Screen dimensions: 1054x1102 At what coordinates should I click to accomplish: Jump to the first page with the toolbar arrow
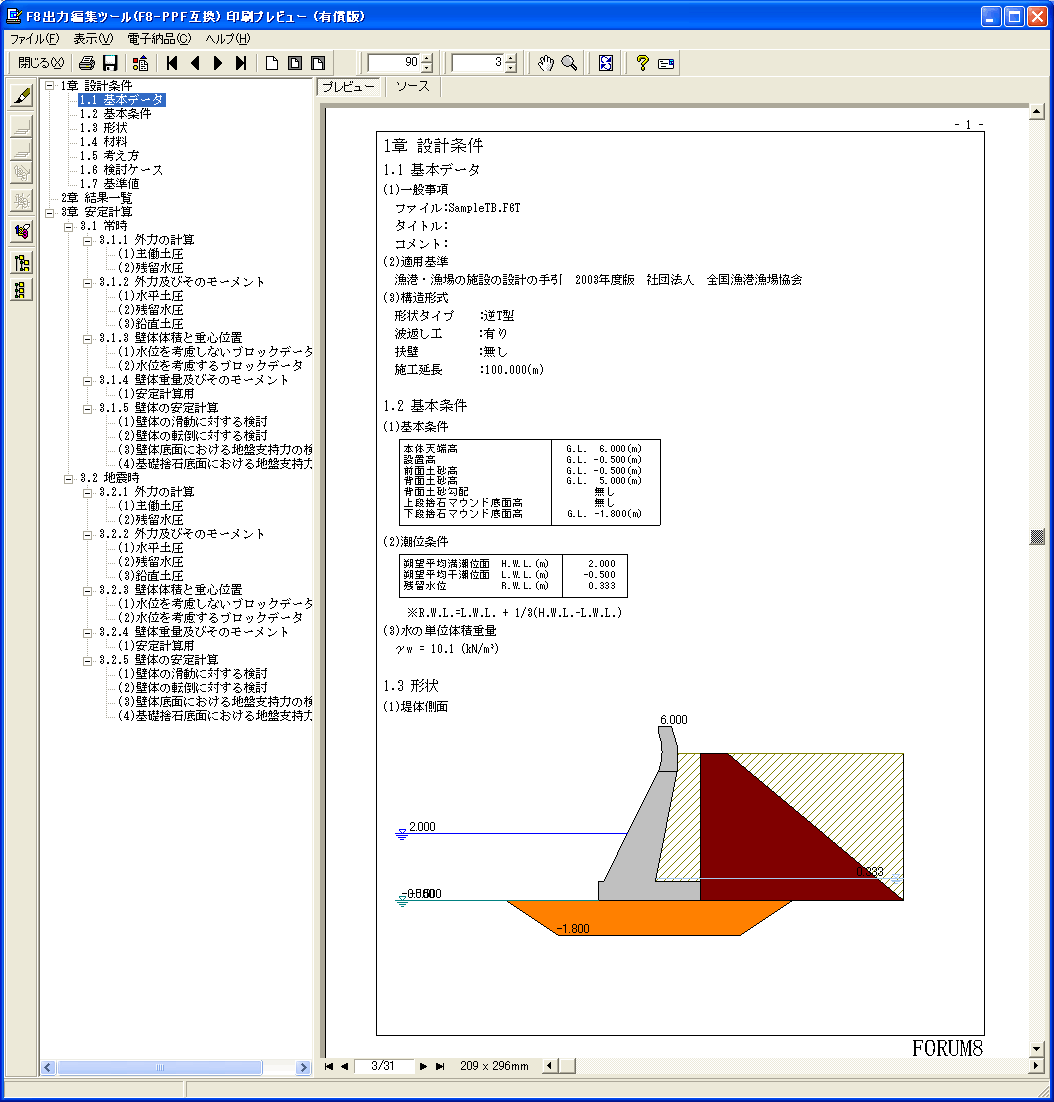pos(173,63)
